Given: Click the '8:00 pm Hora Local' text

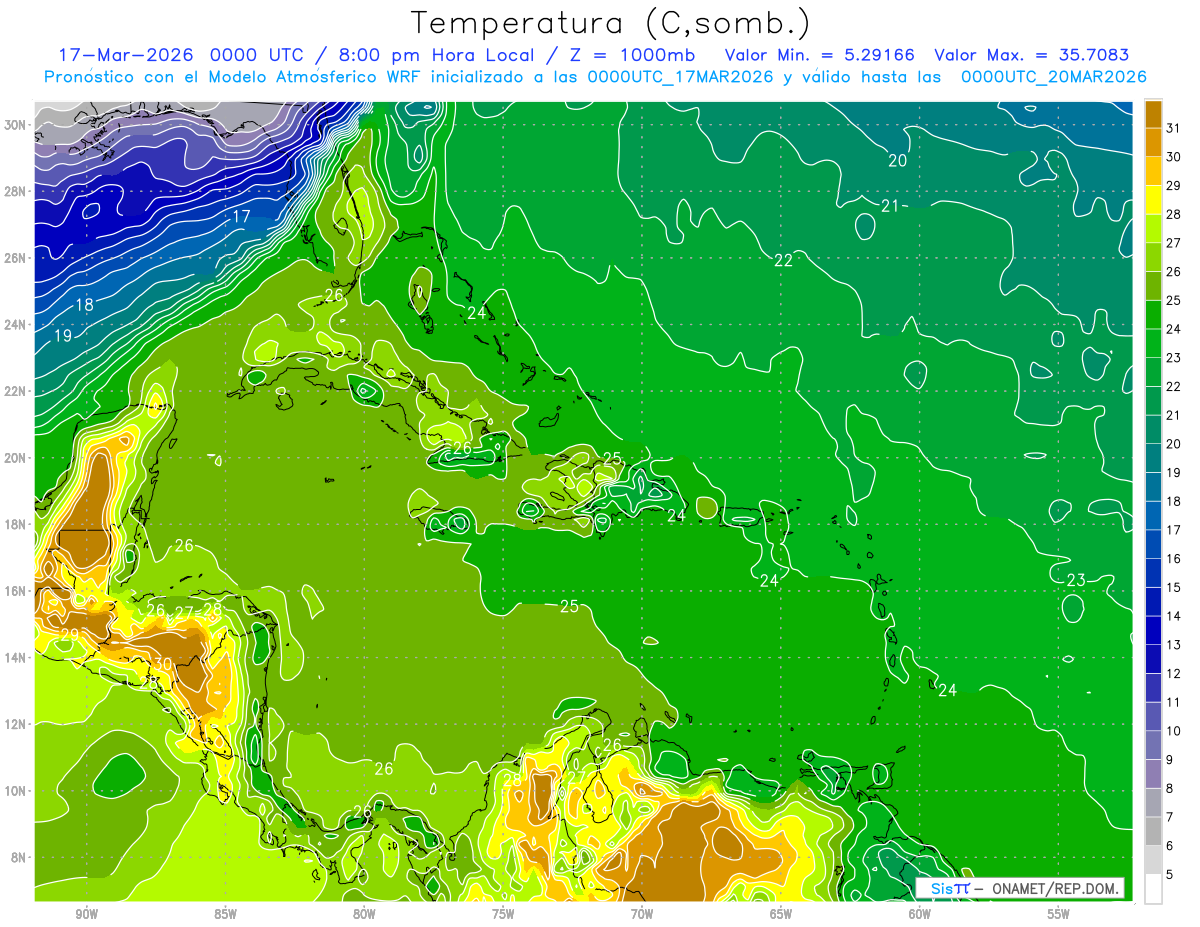Looking at the screenshot, I should [436, 55].
